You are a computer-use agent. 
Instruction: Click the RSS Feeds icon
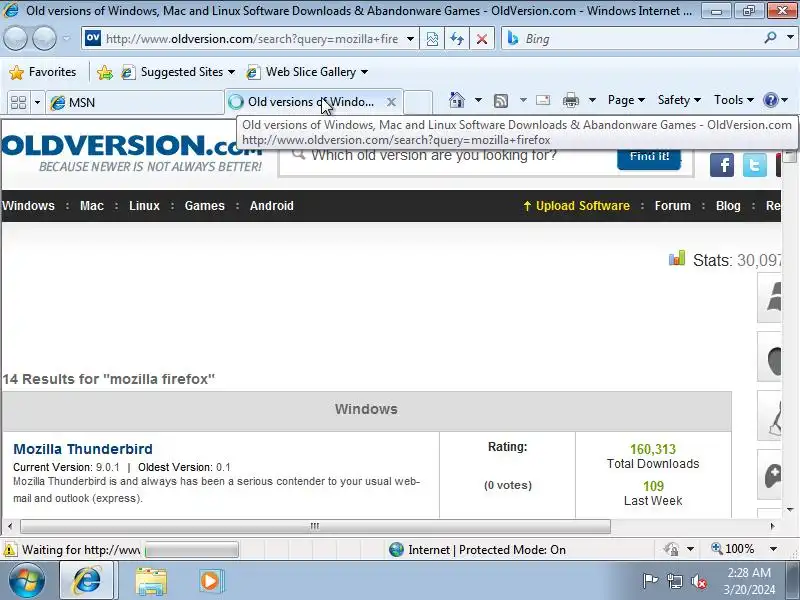pyautogui.click(x=501, y=101)
